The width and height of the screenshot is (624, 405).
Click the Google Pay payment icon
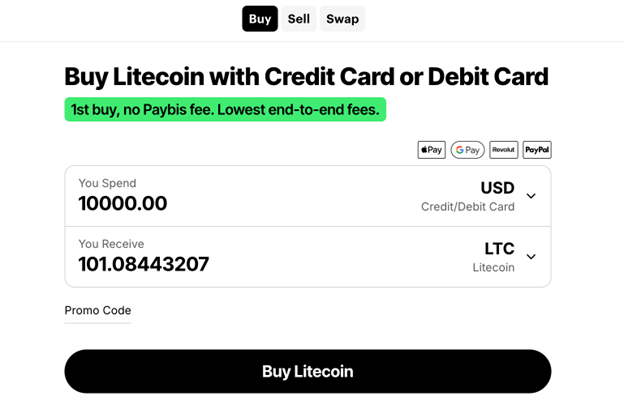[x=467, y=150]
